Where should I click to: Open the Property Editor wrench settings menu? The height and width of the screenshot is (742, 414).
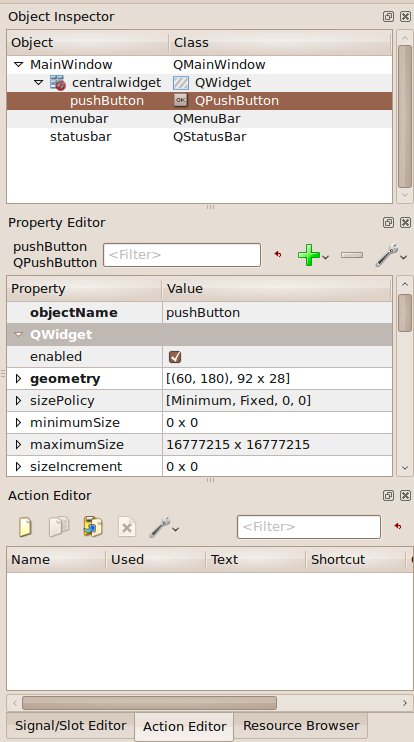click(391, 255)
